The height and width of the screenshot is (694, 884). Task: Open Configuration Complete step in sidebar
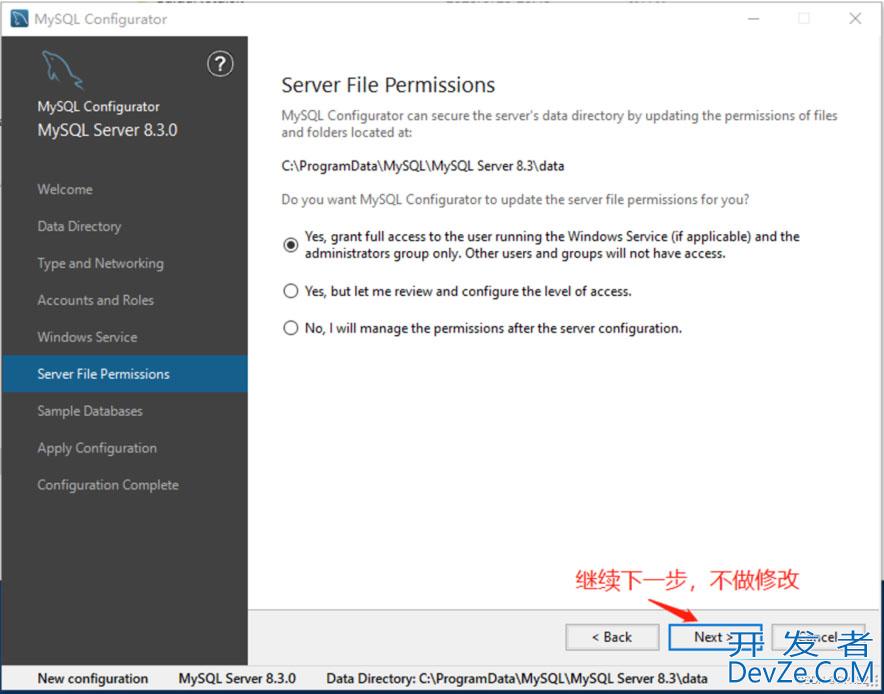tap(108, 485)
